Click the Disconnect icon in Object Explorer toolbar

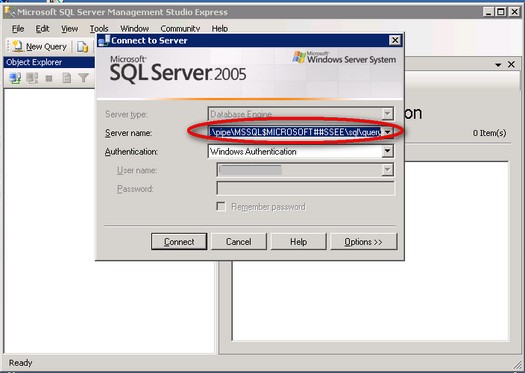[x=32, y=78]
